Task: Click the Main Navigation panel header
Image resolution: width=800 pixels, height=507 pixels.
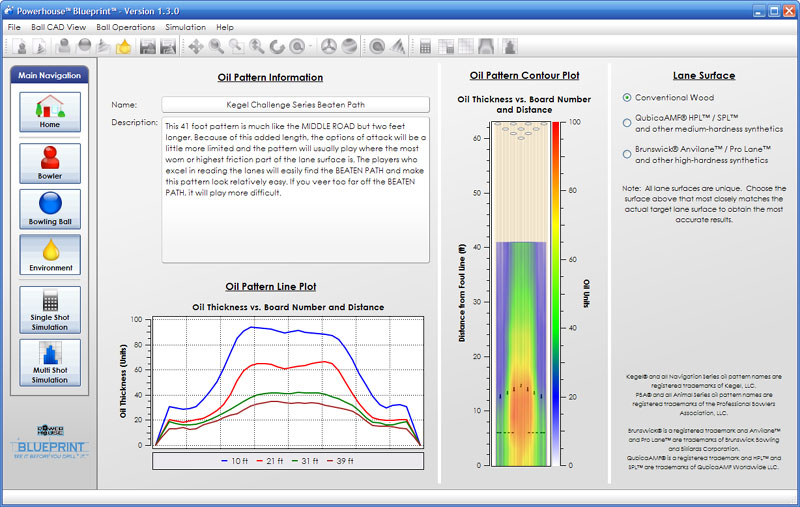Action: (x=49, y=75)
